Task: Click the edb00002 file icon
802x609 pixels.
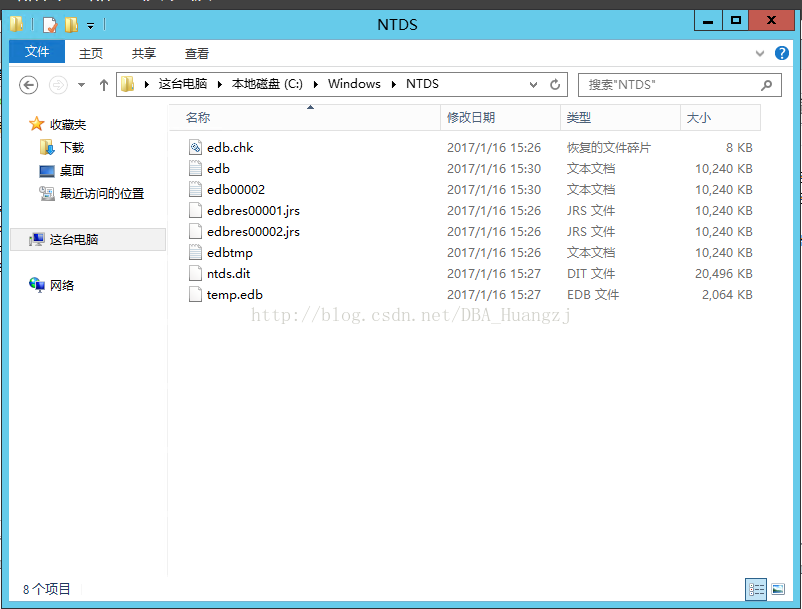Action: coord(195,190)
